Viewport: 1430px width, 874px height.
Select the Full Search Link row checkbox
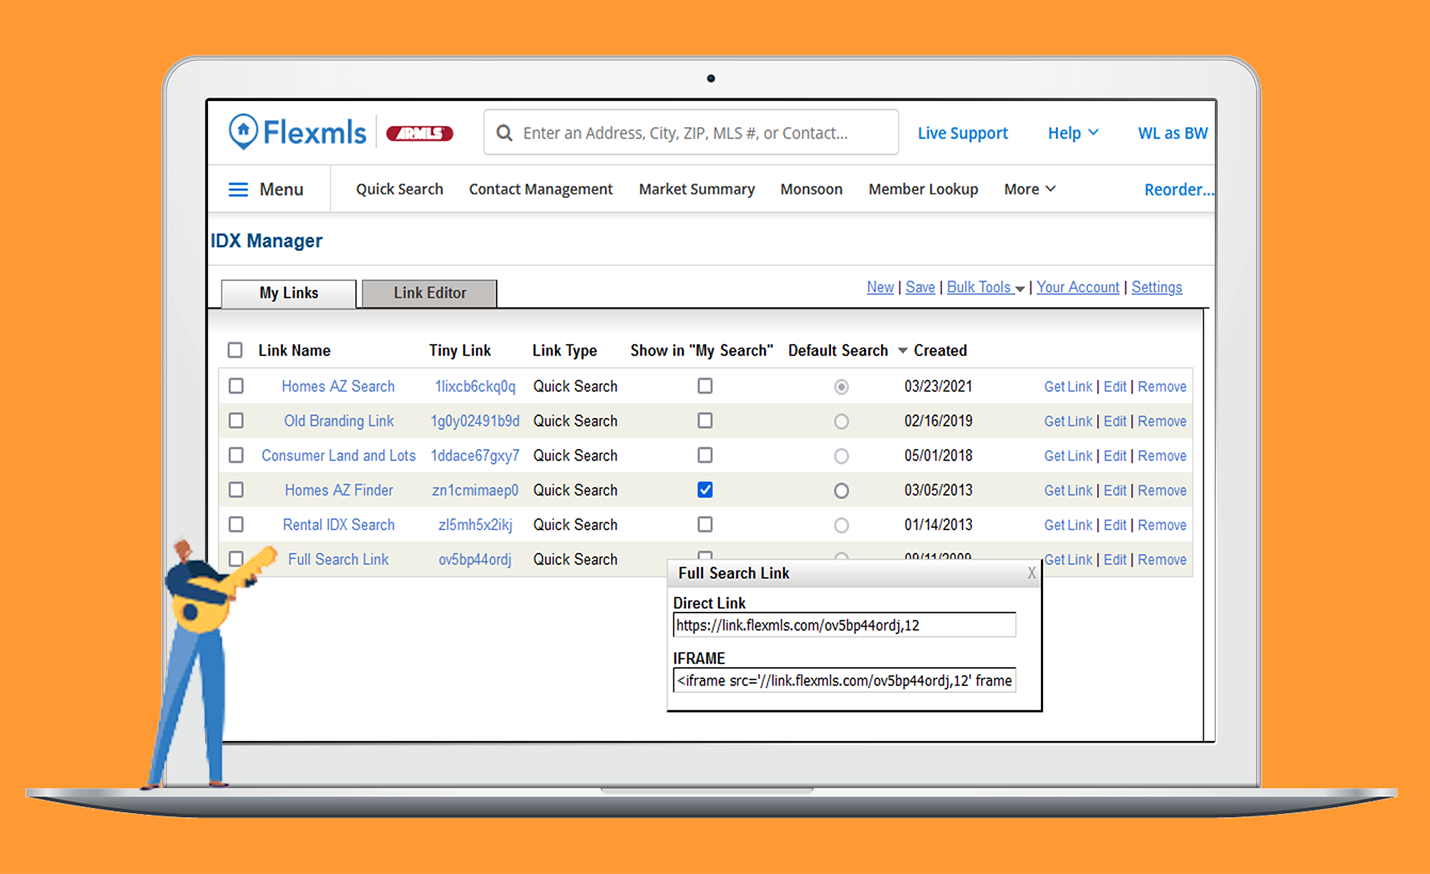(x=236, y=559)
